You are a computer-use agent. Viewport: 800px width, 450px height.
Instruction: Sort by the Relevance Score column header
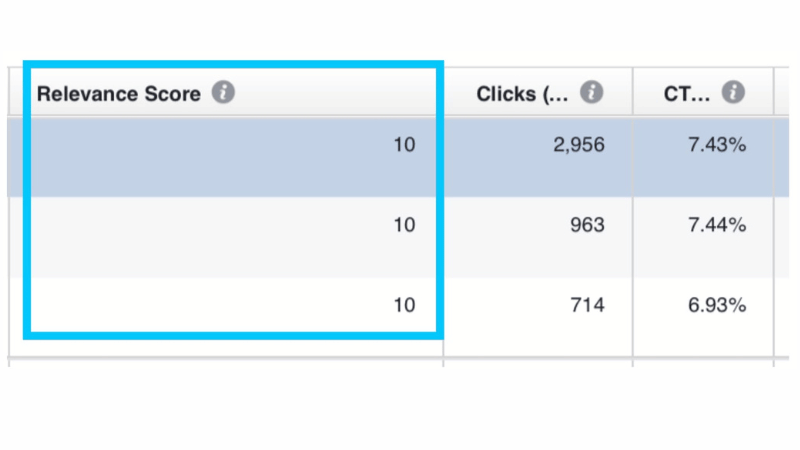click(119, 94)
